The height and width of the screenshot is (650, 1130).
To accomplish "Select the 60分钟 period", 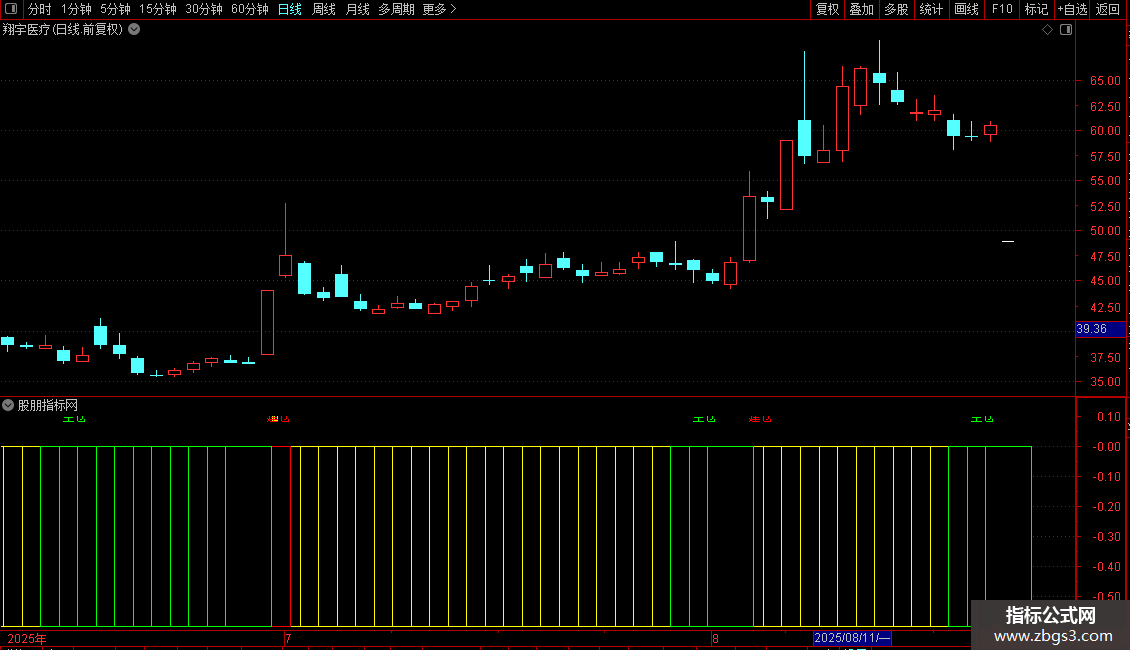I will pyautogui.click(x=249, y=9).
